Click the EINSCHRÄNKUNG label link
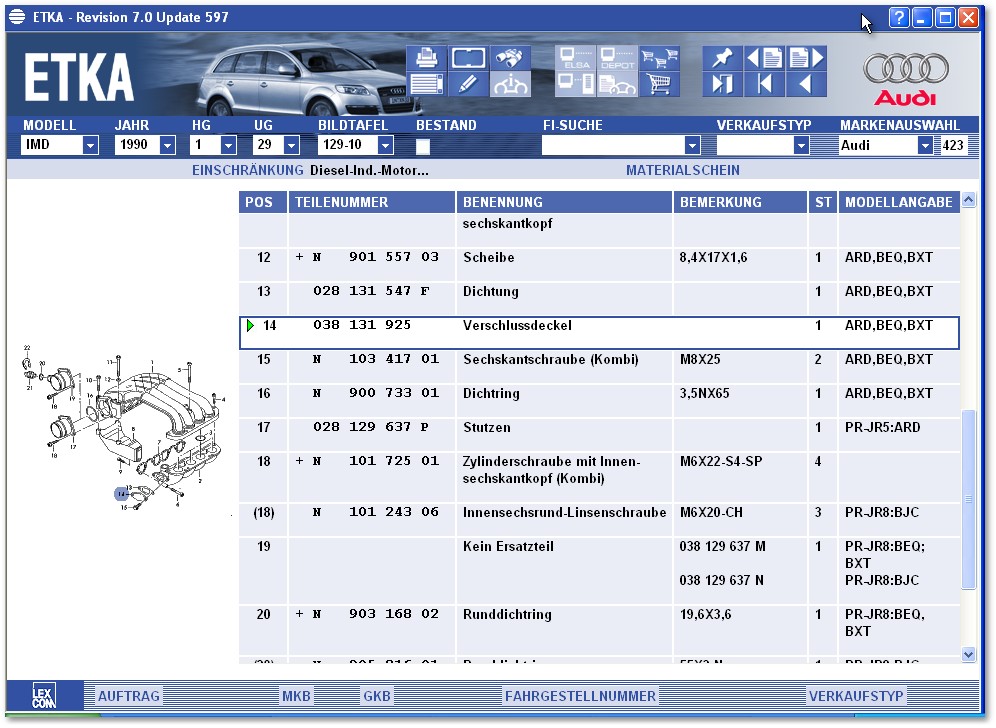 (x=248, y=170)
